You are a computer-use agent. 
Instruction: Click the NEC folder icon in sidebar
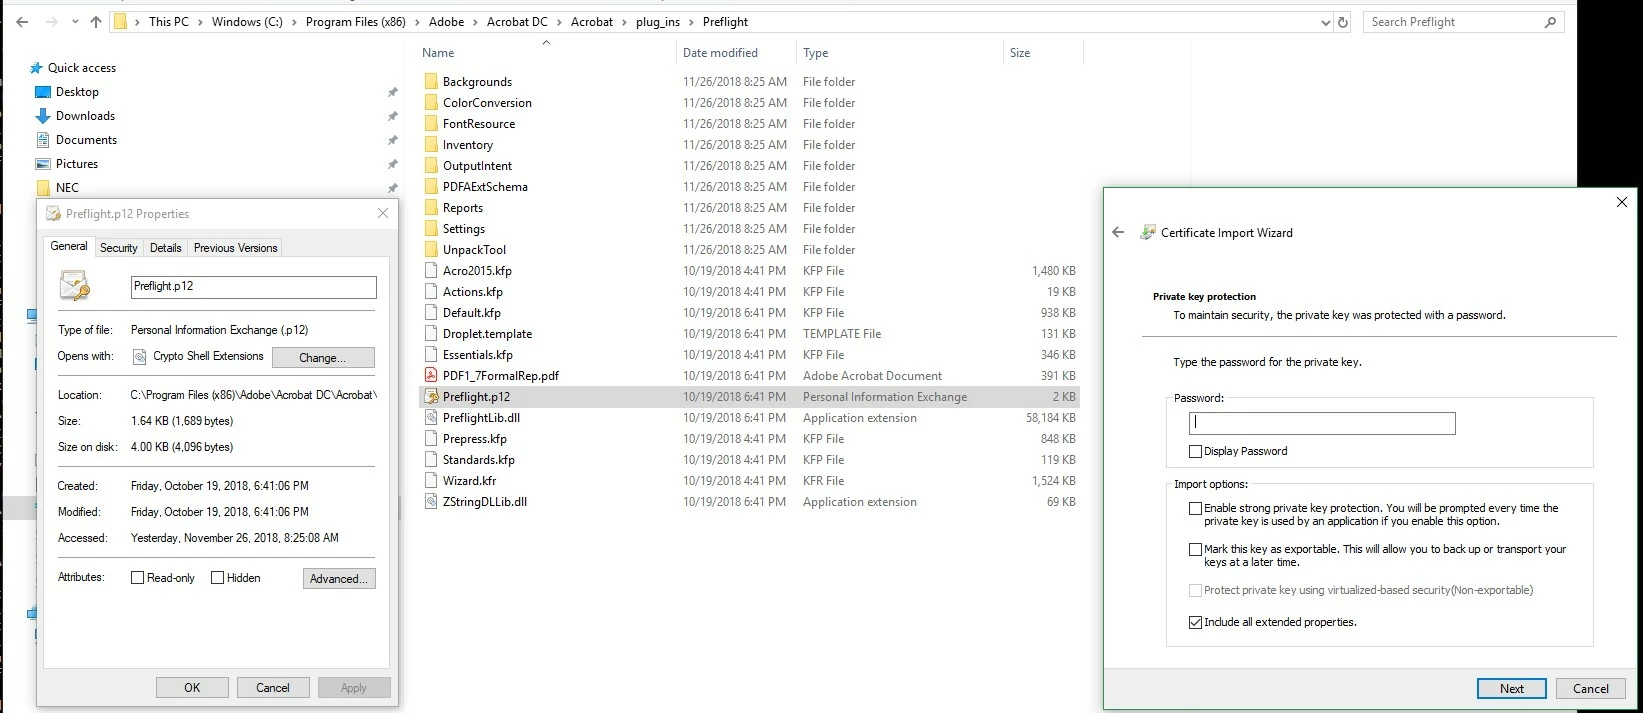(x=43, y=188)
